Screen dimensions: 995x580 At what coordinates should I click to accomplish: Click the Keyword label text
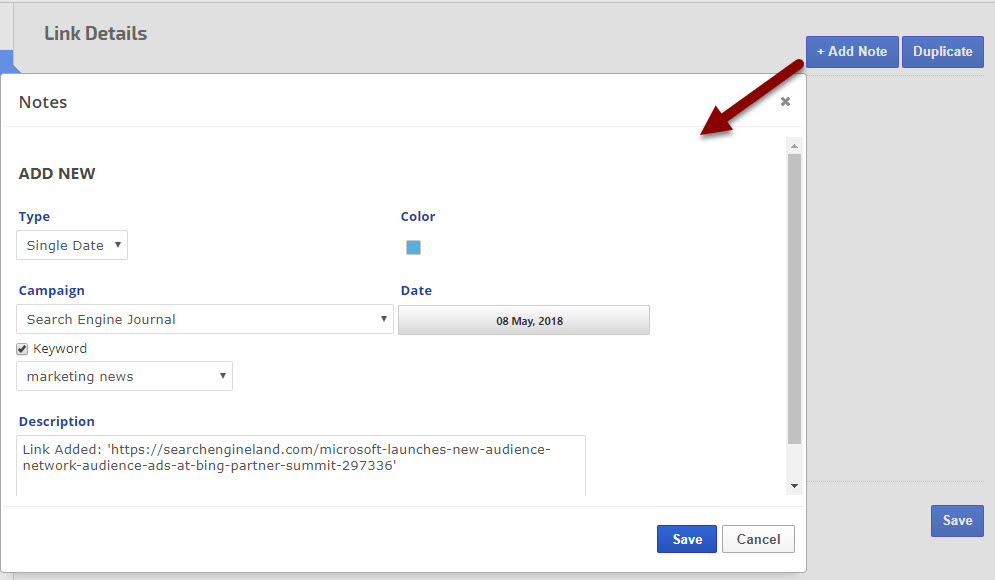[60, 349]
